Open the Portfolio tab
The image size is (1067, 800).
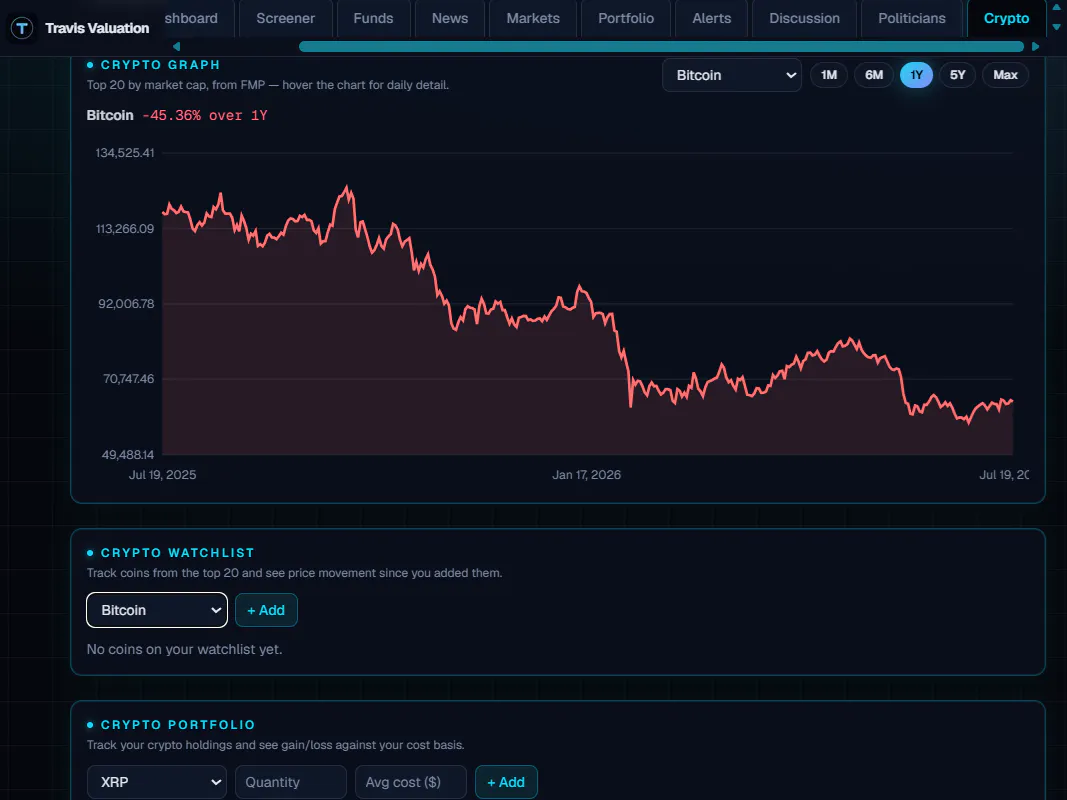pos(626,18)
